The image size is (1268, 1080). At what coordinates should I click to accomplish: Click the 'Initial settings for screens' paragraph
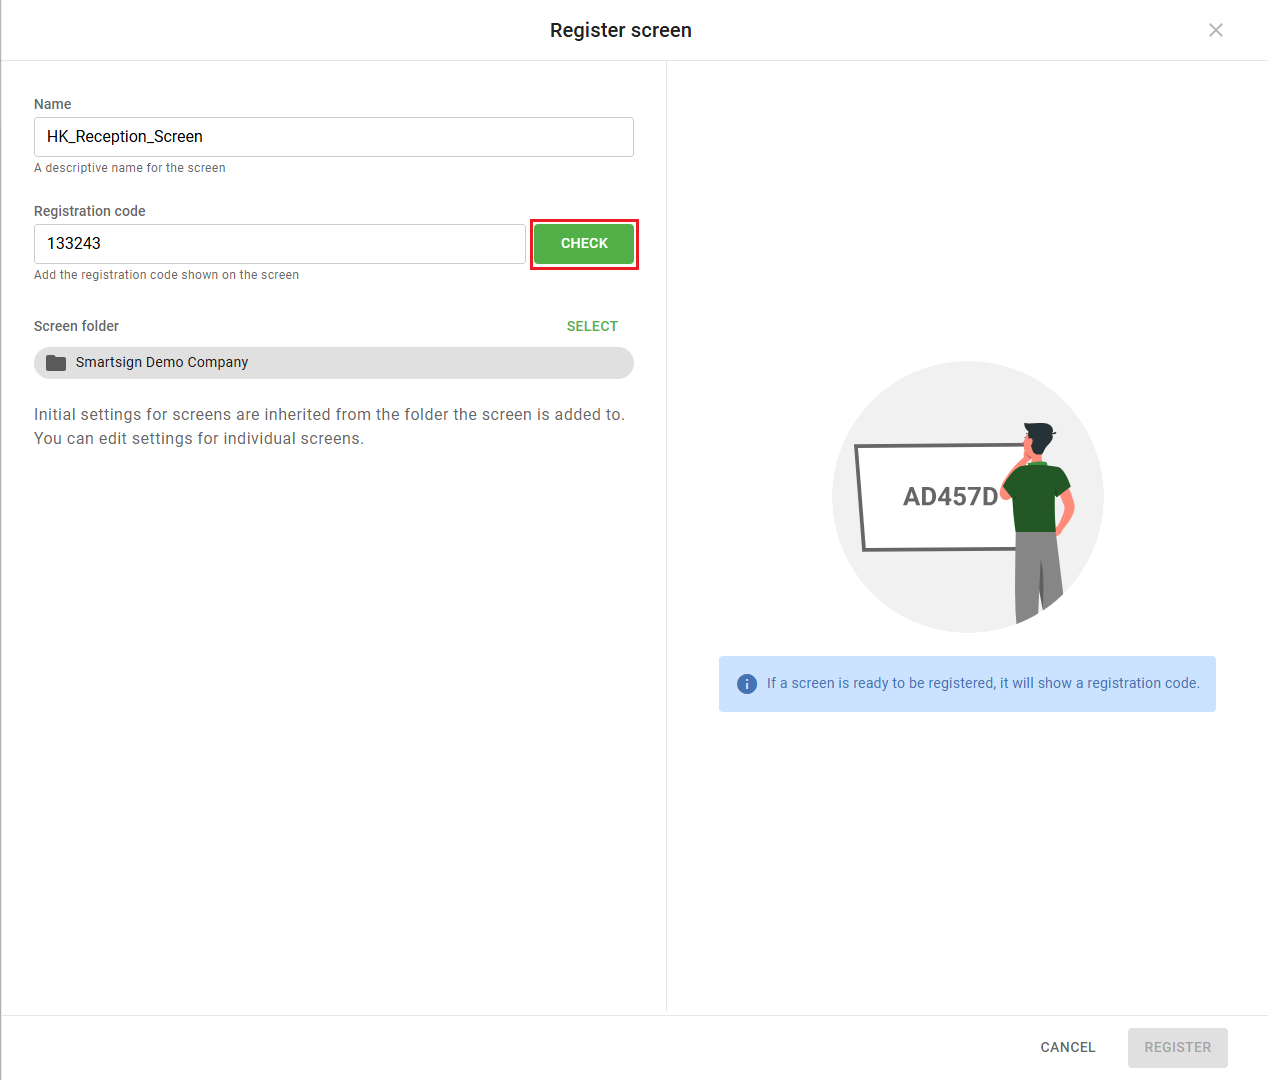click(x=330, y=426)
